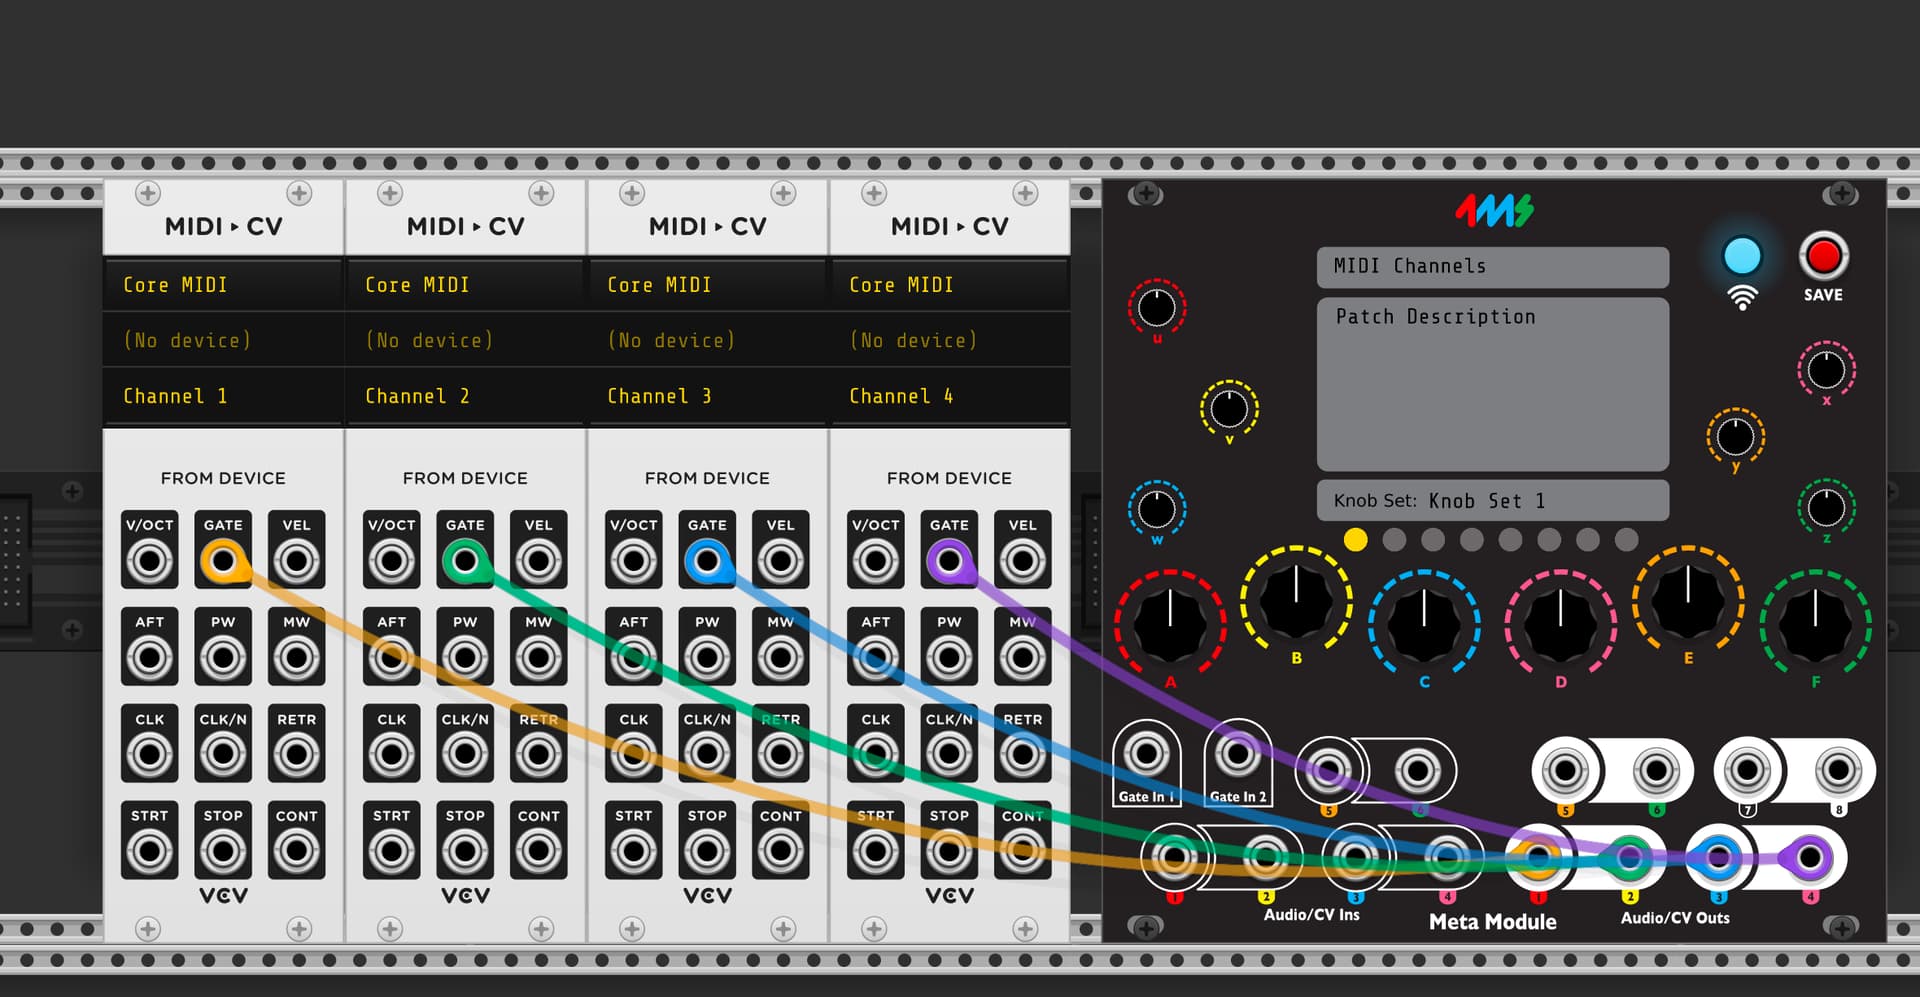This screenshot has width=1920, height=997.
Task: Click the green GATE jack on Channel 2 module
Action: click(464, 561)
